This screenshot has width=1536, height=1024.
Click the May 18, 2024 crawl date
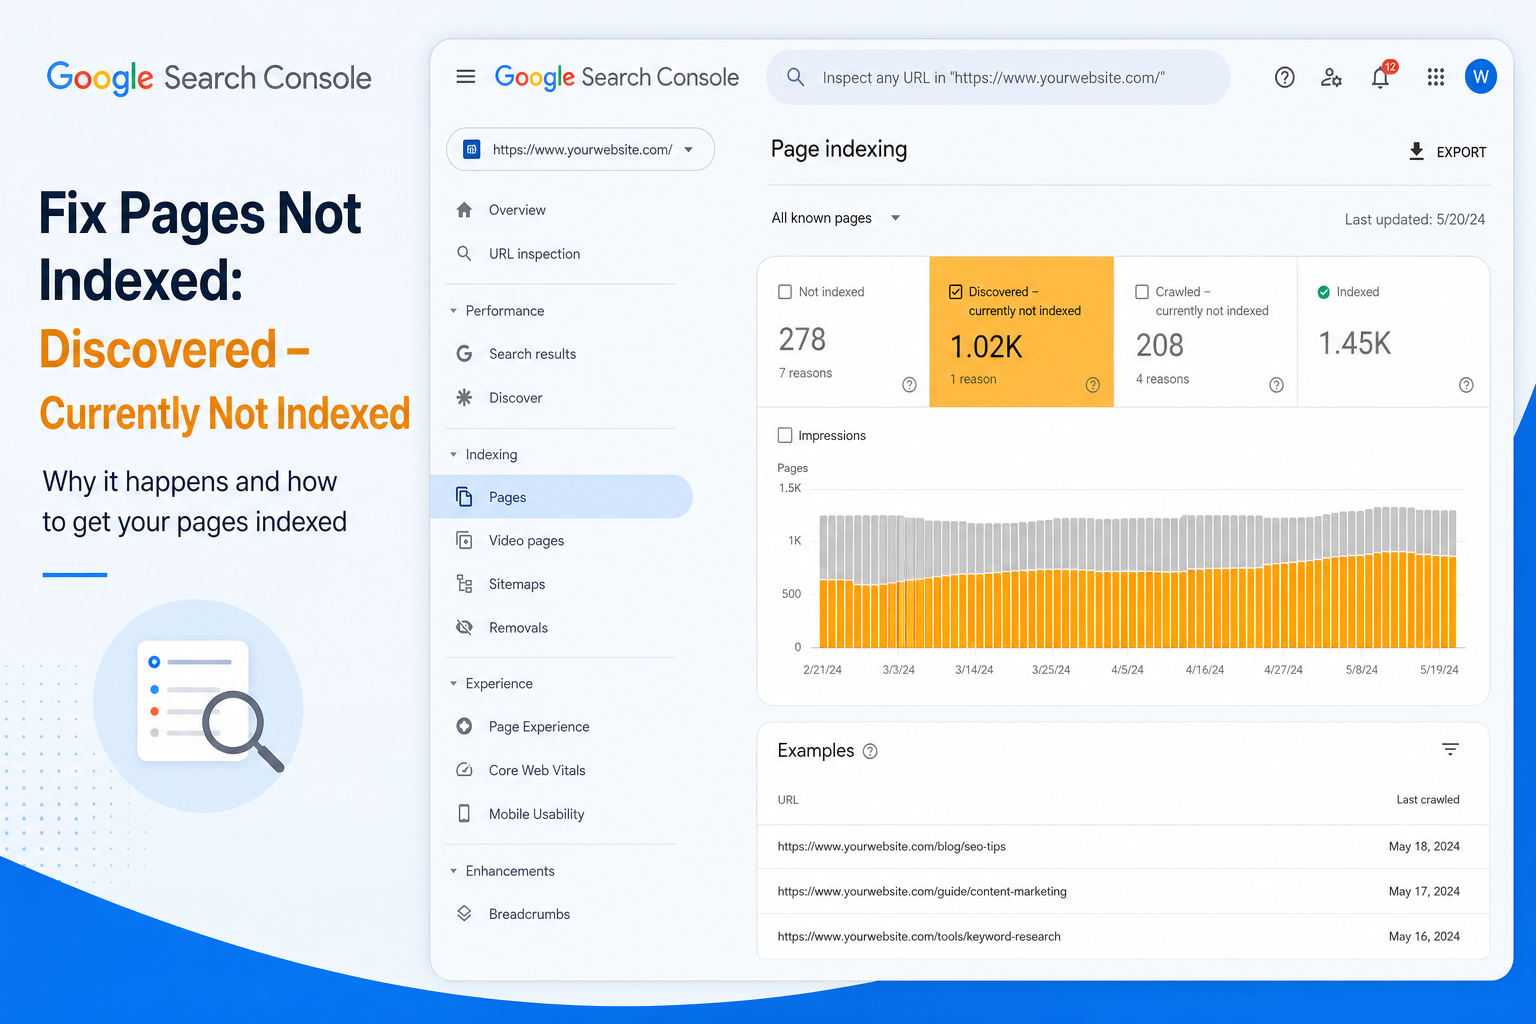1424,846
